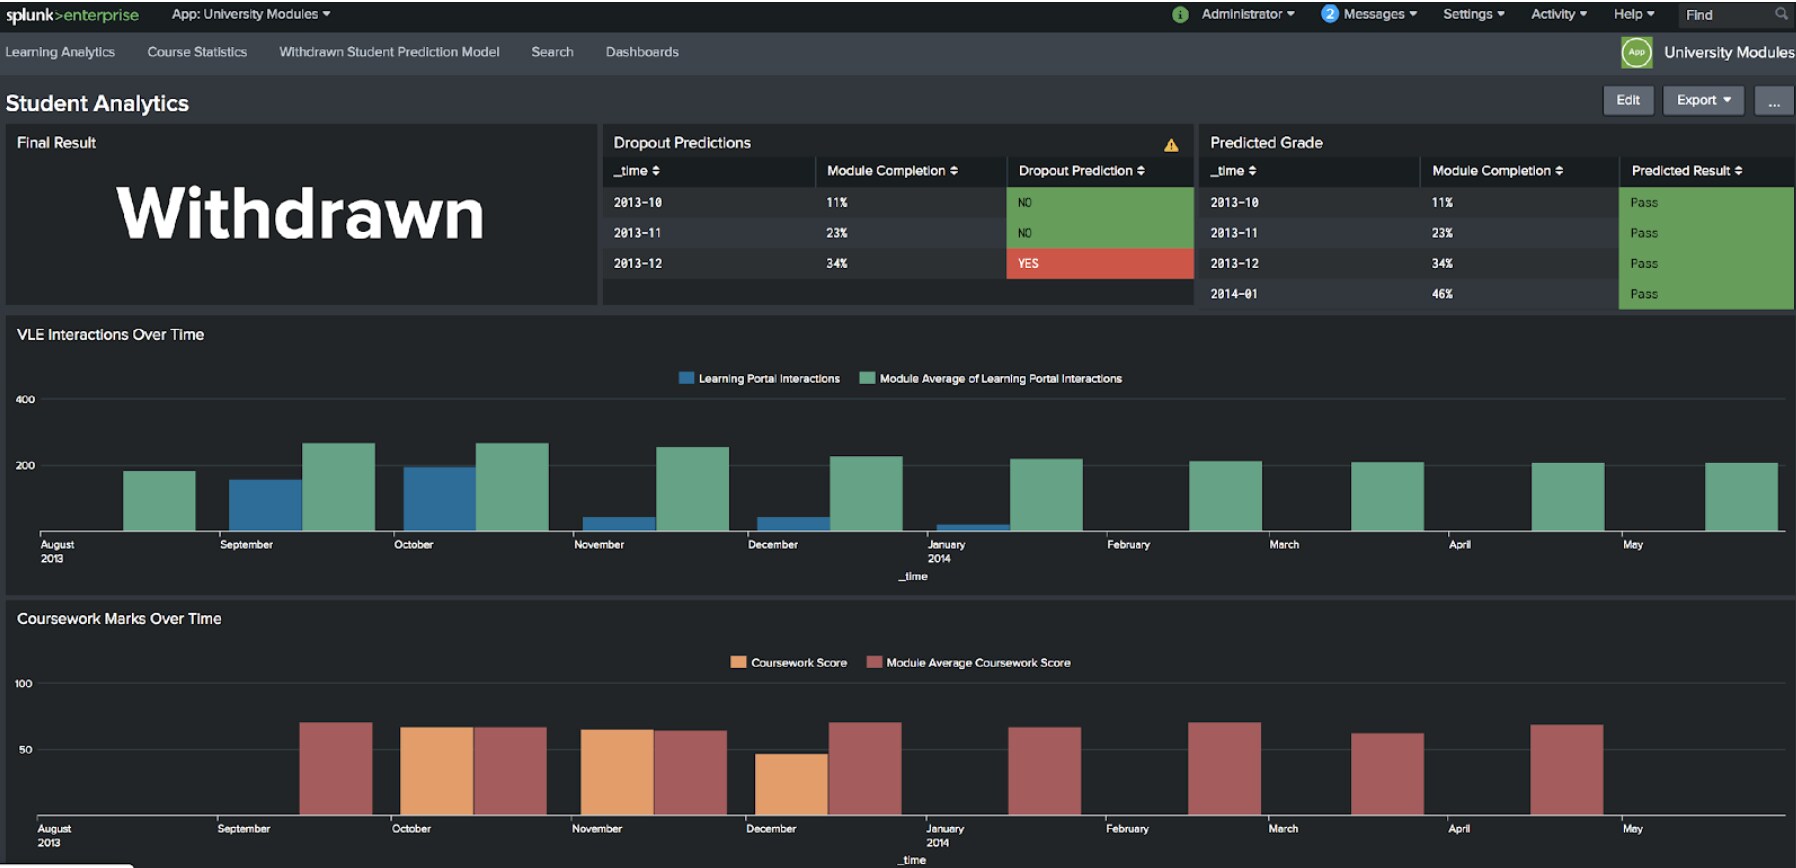
Task: Sort Predicted Grade by _time column
Action: 1233,171
